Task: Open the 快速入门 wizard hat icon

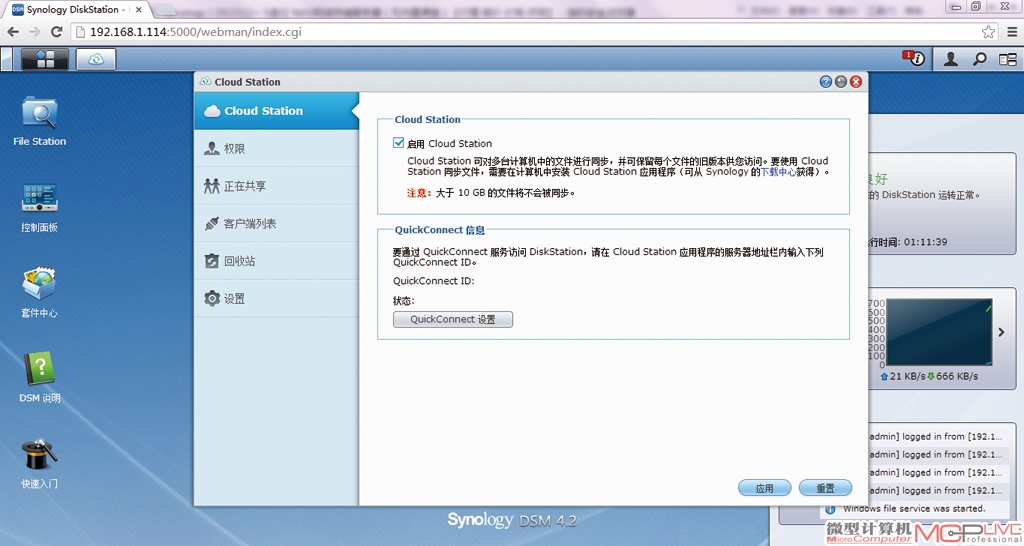Action: tap(39, 464)
